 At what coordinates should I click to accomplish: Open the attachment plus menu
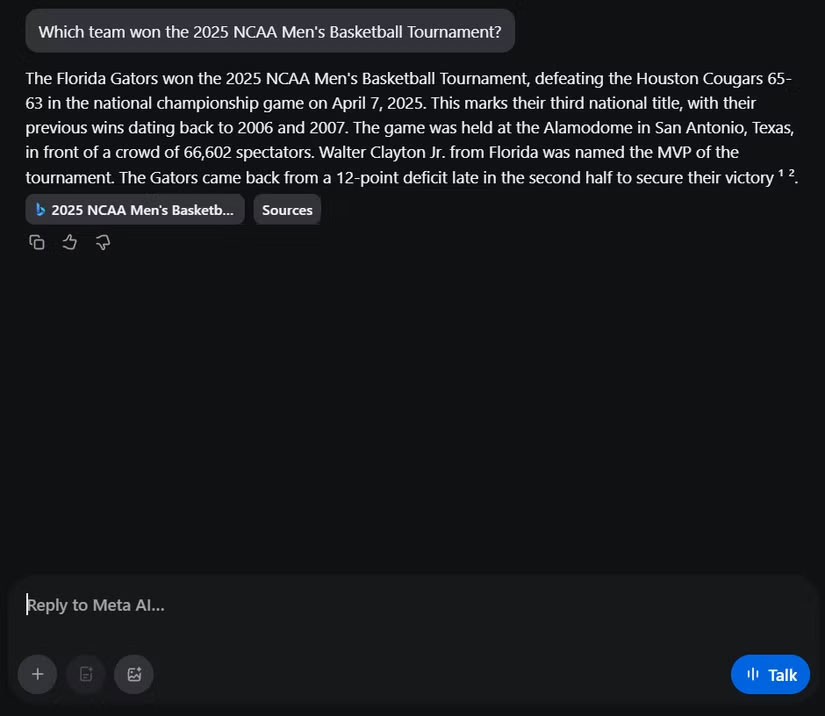[37, 674]
